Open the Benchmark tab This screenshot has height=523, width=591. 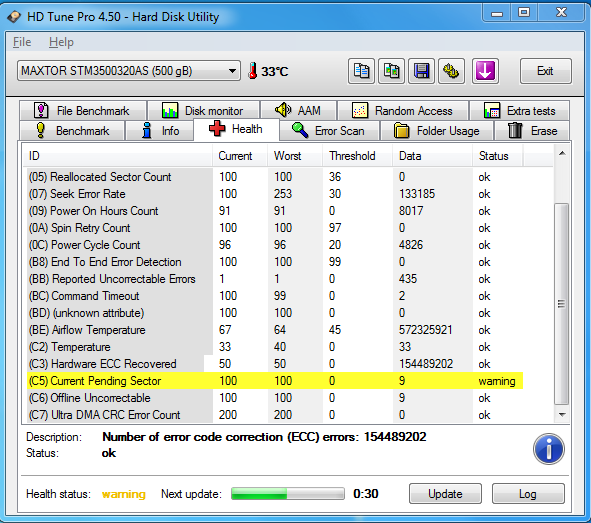coord(72,131)
